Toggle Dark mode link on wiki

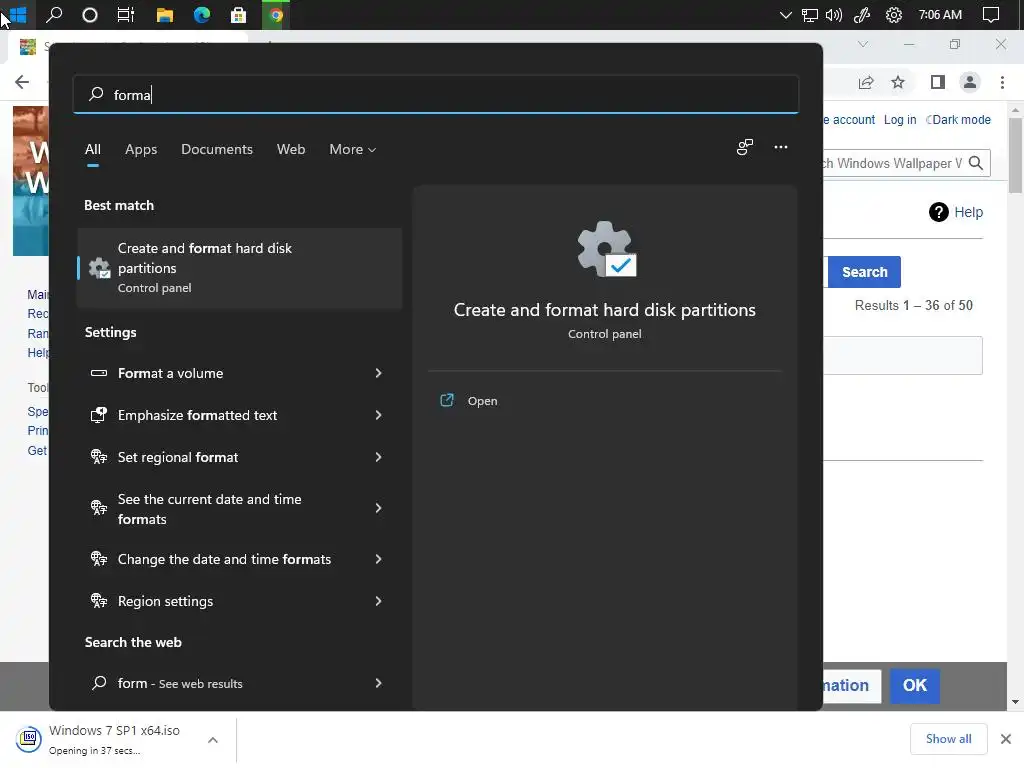[961, 120]
